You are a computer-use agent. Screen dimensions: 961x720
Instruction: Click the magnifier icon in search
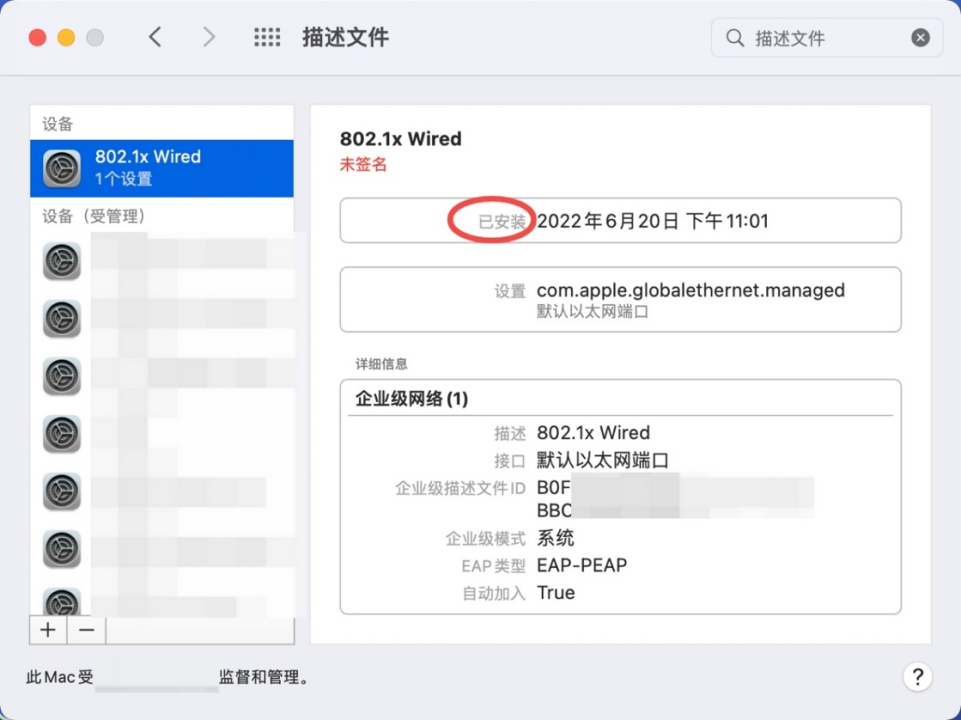(x=735, y=38)
